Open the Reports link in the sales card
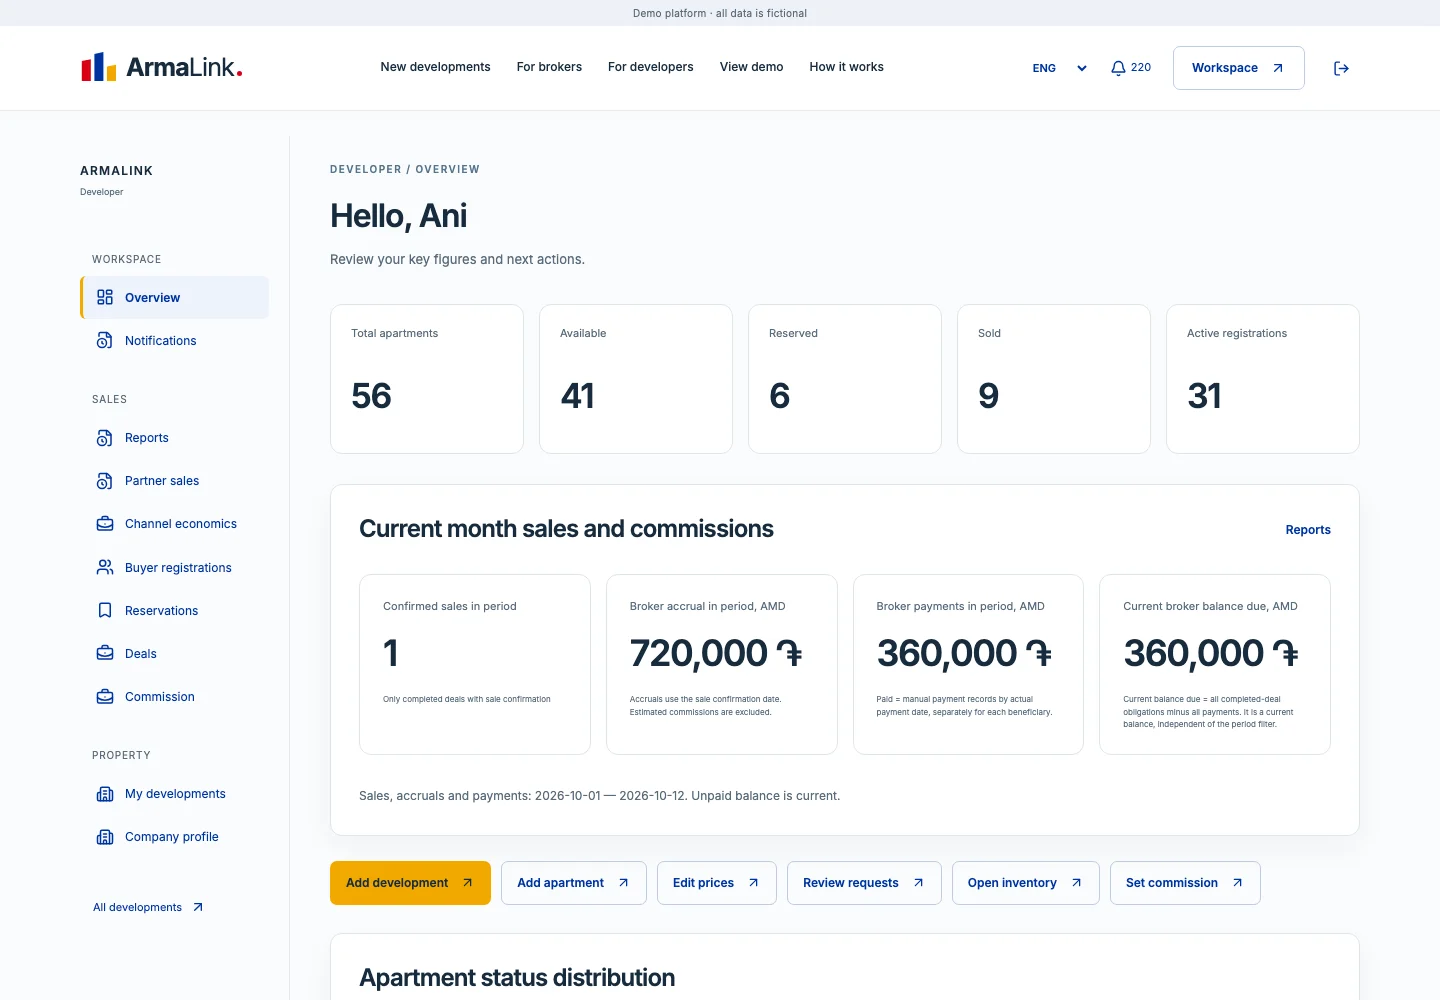 [1308, 530]
